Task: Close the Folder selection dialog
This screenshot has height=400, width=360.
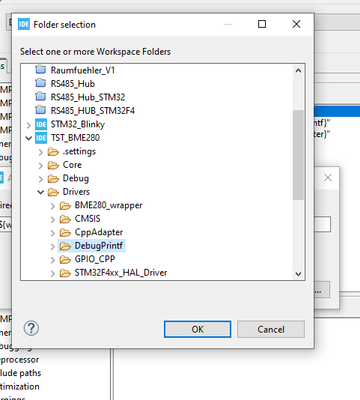Action: (x=296, y=24)
